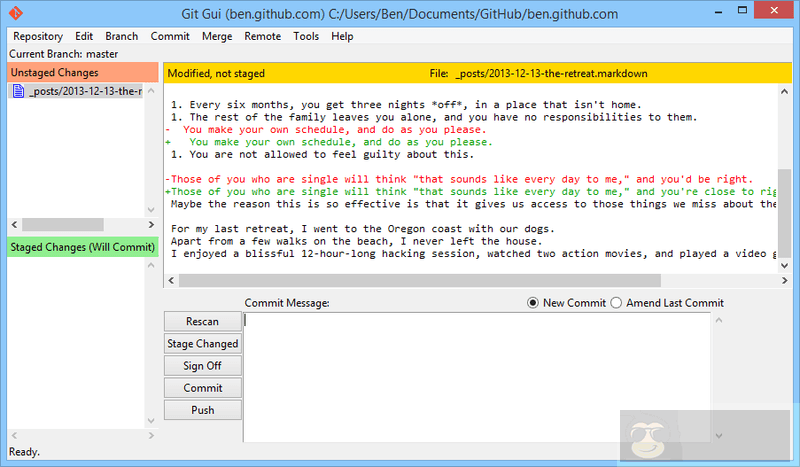The width and height of the screenshot is (800, 467).
Task: Click inside the commit message text box
Action: tap(478, 376)
